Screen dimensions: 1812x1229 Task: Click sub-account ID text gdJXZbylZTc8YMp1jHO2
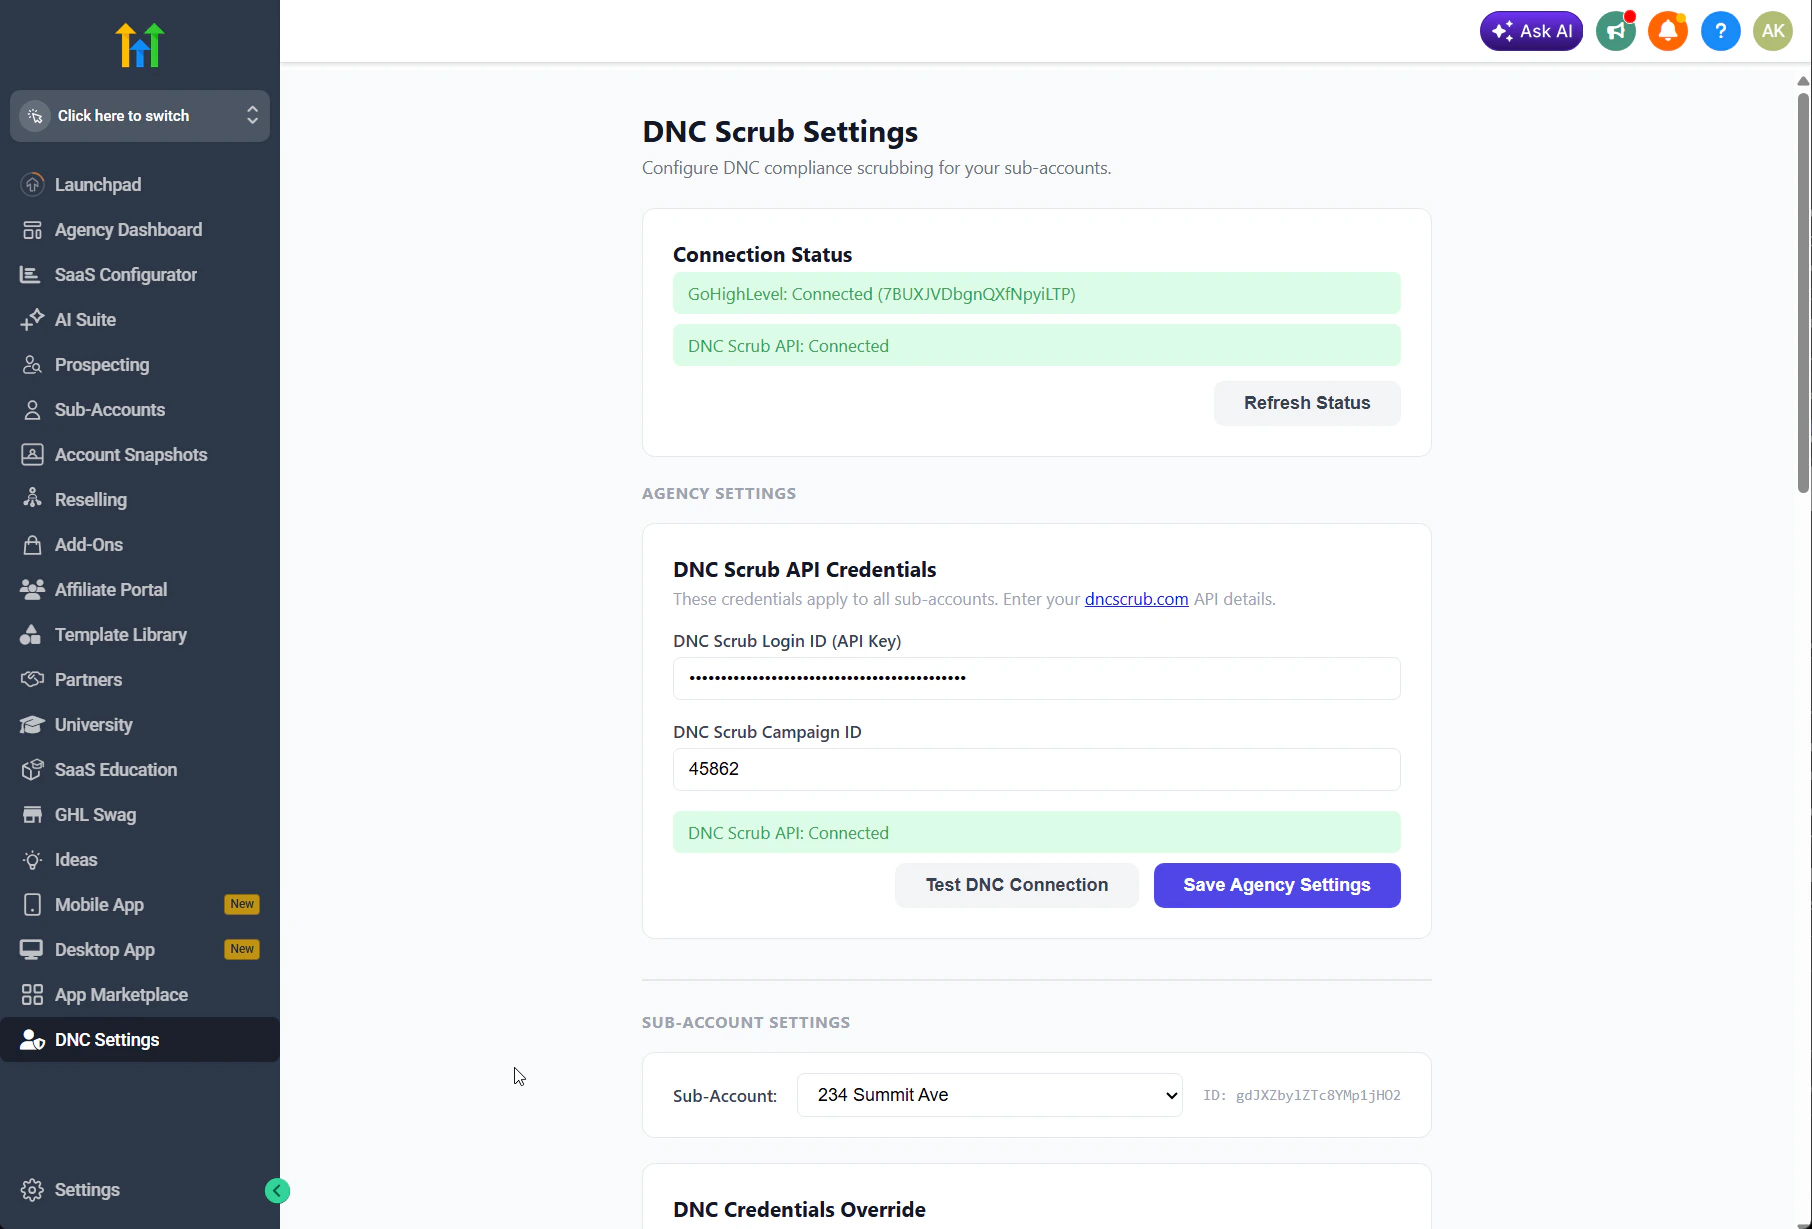(1318, 1095)
